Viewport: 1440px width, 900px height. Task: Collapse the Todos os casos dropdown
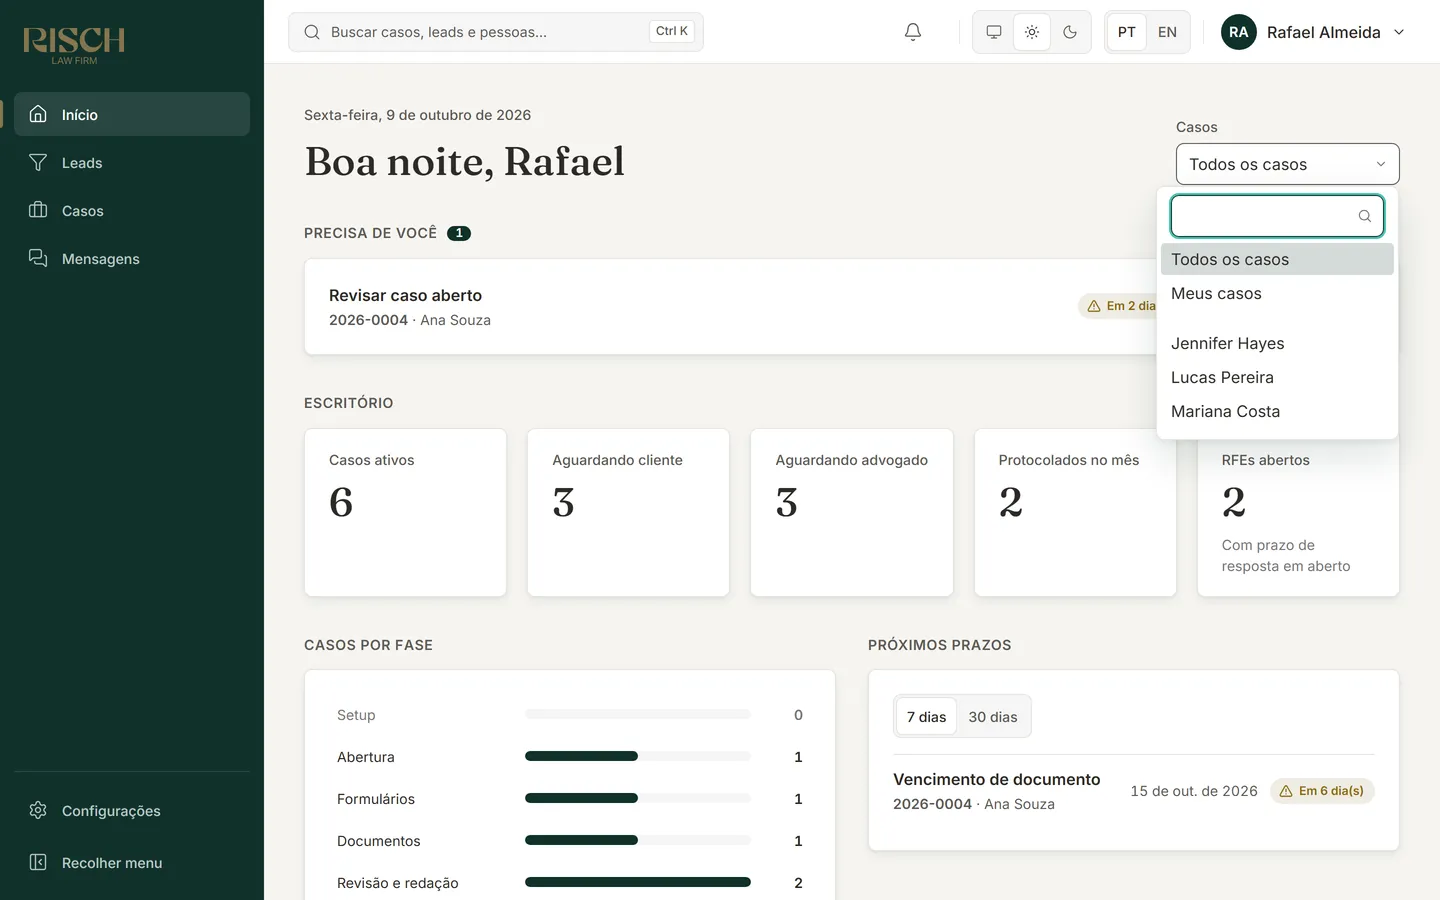[1287, 164]
